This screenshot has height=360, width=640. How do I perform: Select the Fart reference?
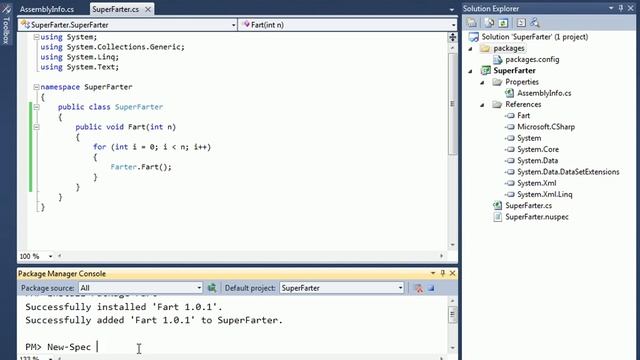pos(523,116)
